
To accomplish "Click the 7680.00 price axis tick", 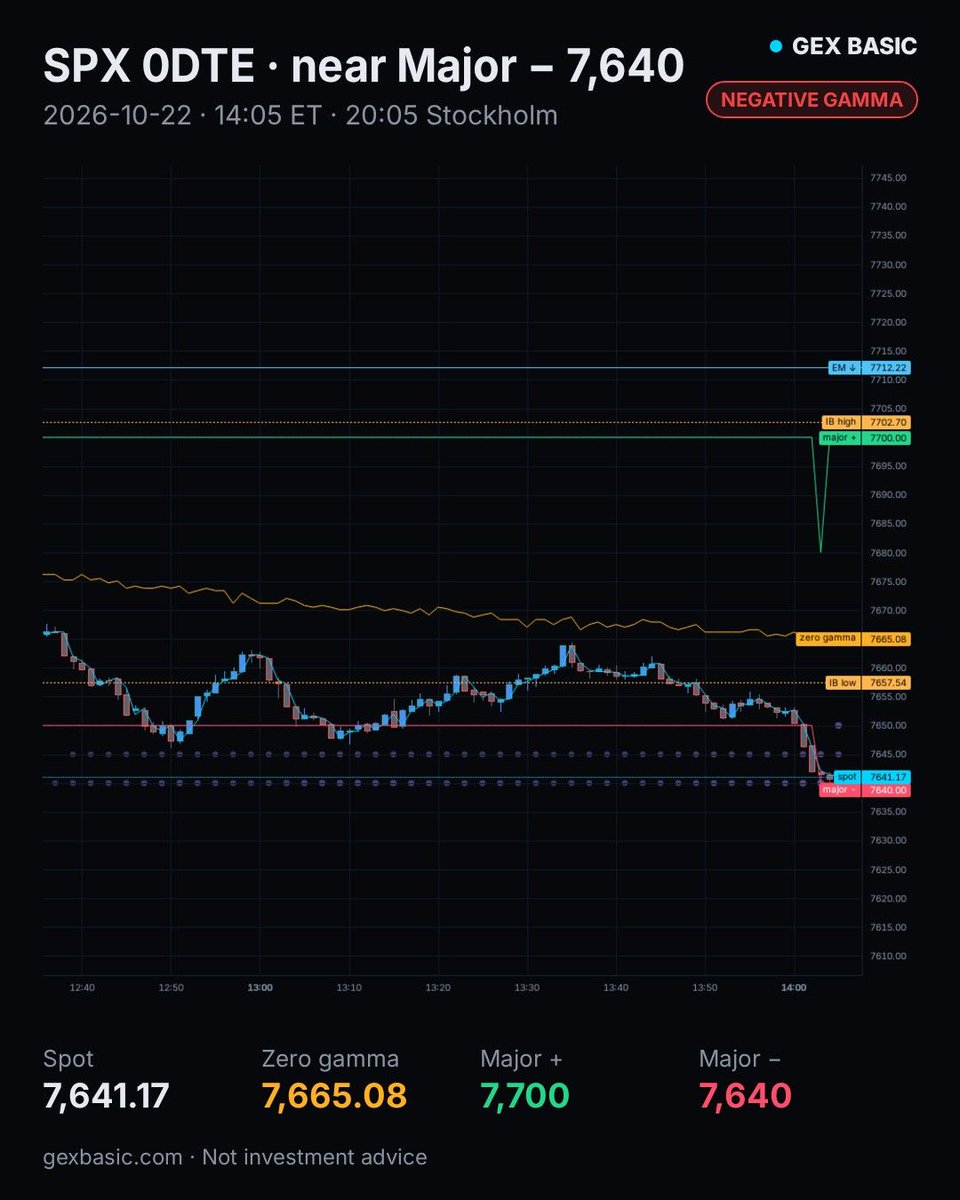I will 888,553.
